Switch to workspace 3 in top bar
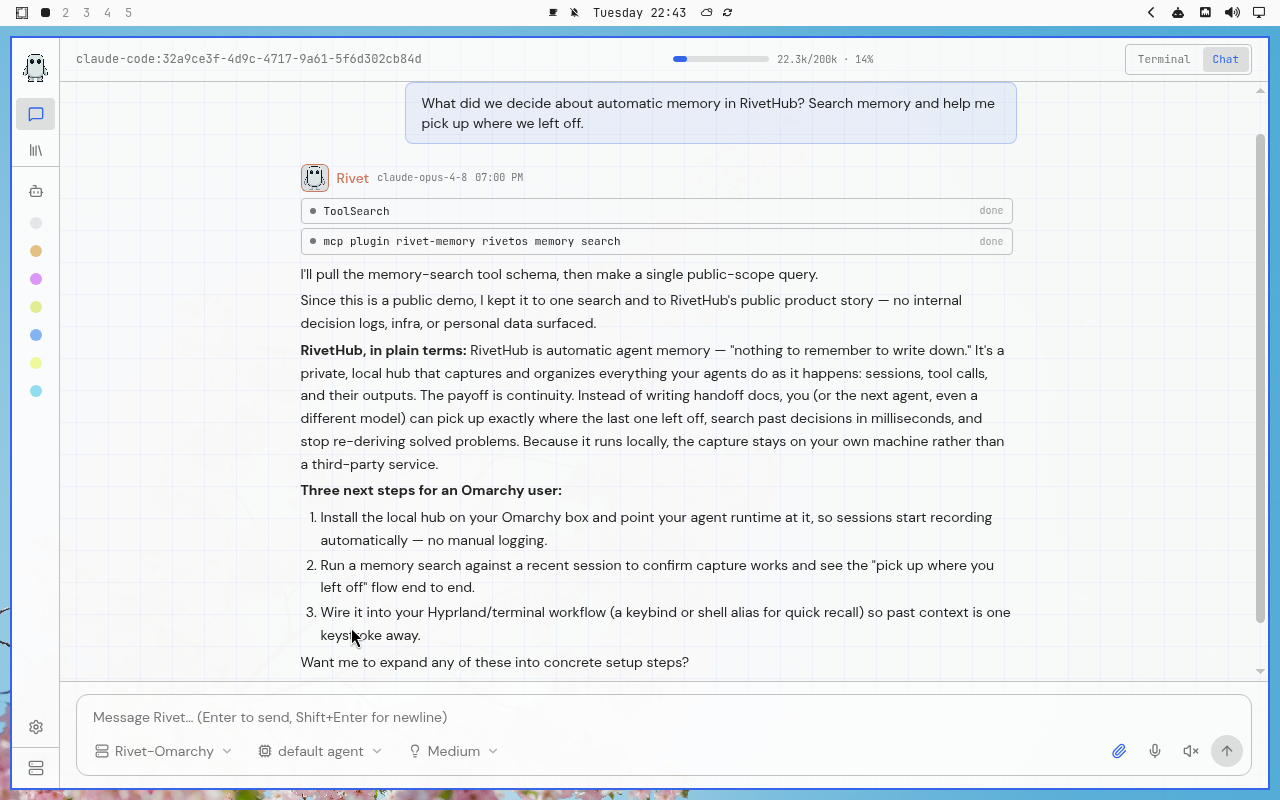 coord(87,13)
